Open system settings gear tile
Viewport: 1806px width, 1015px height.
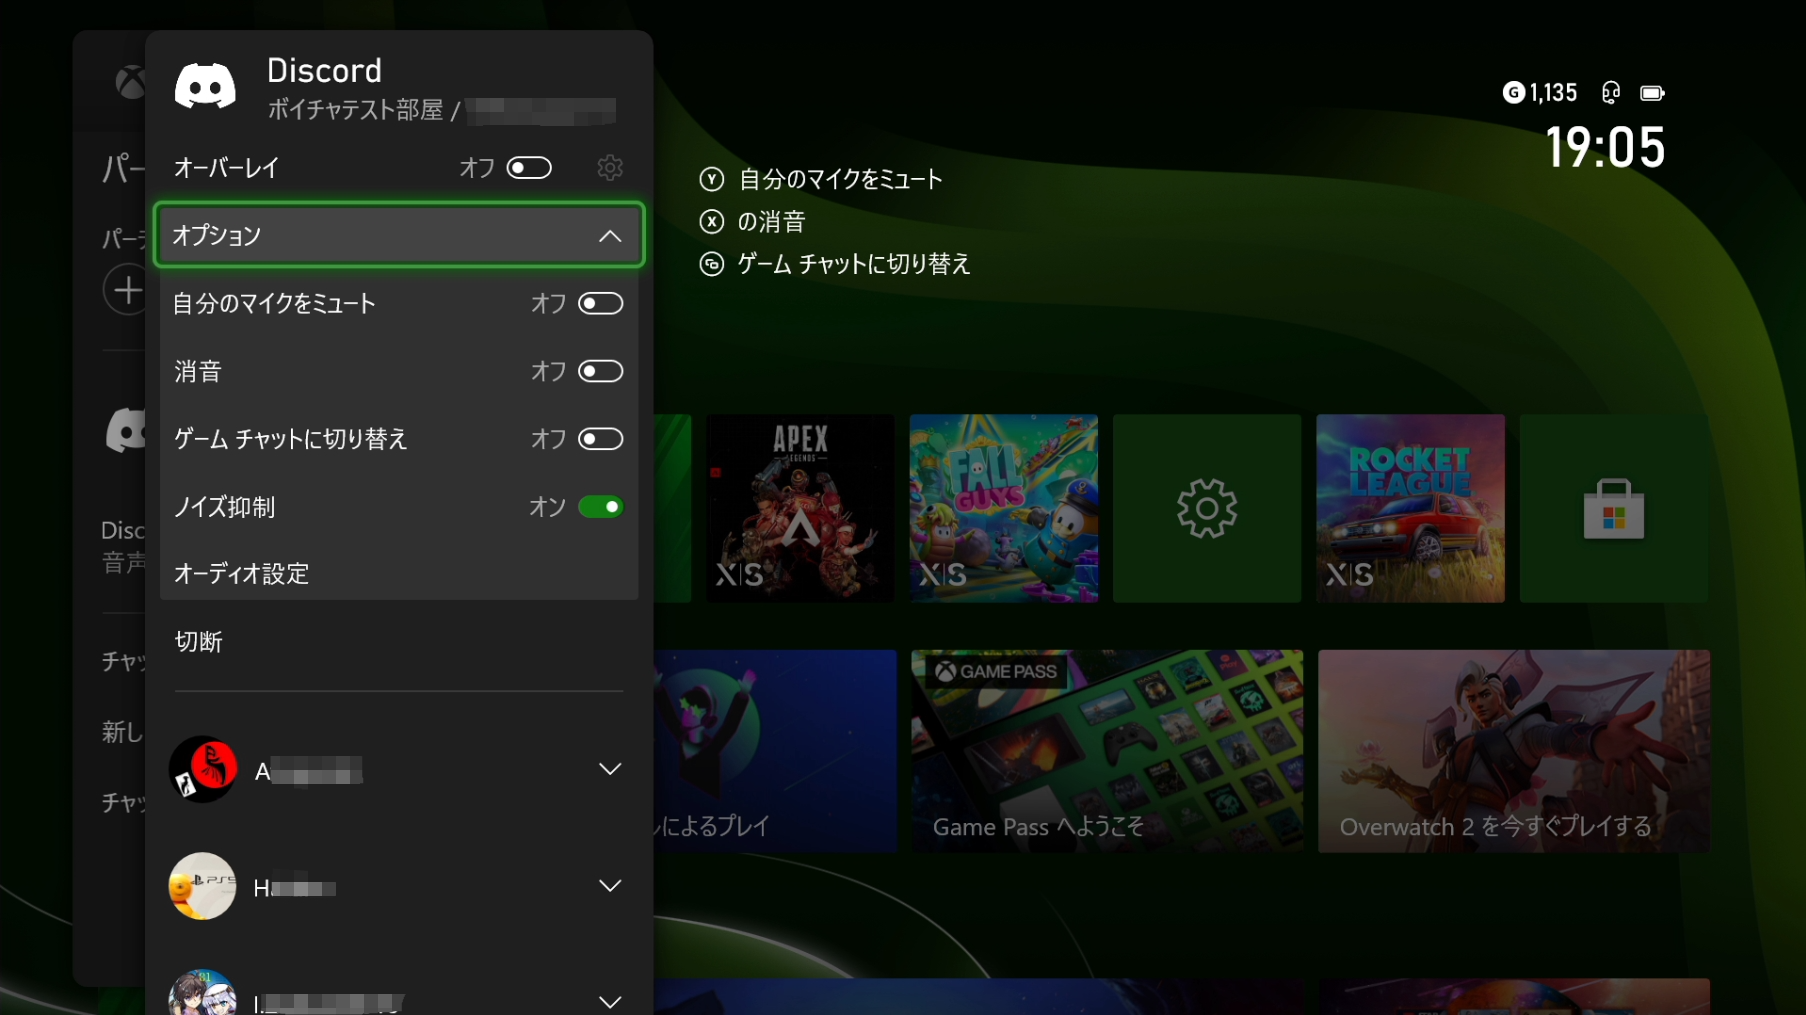(x=1206, y=508)
